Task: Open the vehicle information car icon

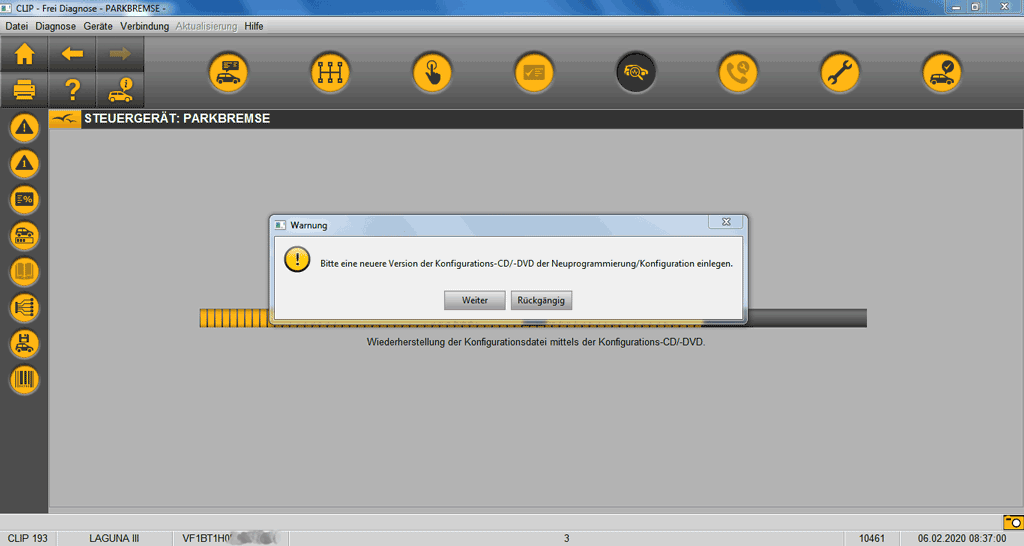Action: 120,91
